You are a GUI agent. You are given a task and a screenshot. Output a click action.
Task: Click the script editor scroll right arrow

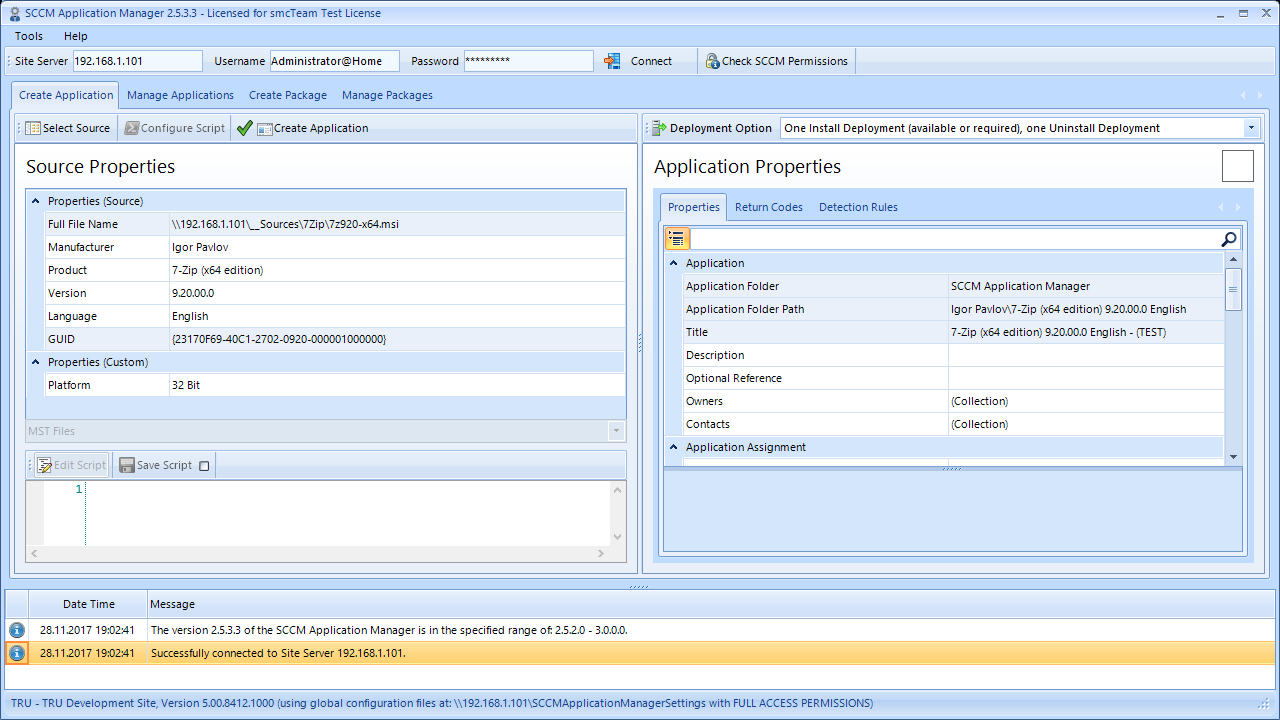(601, 553)
